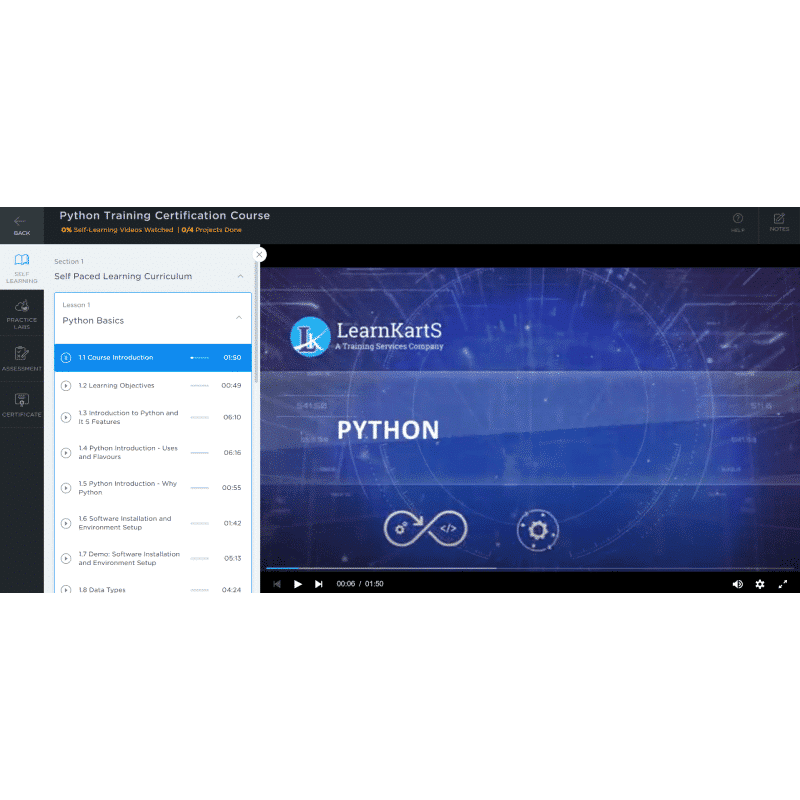
Task: Click play icon beside 1.8 Data Types
Action: 66,589
